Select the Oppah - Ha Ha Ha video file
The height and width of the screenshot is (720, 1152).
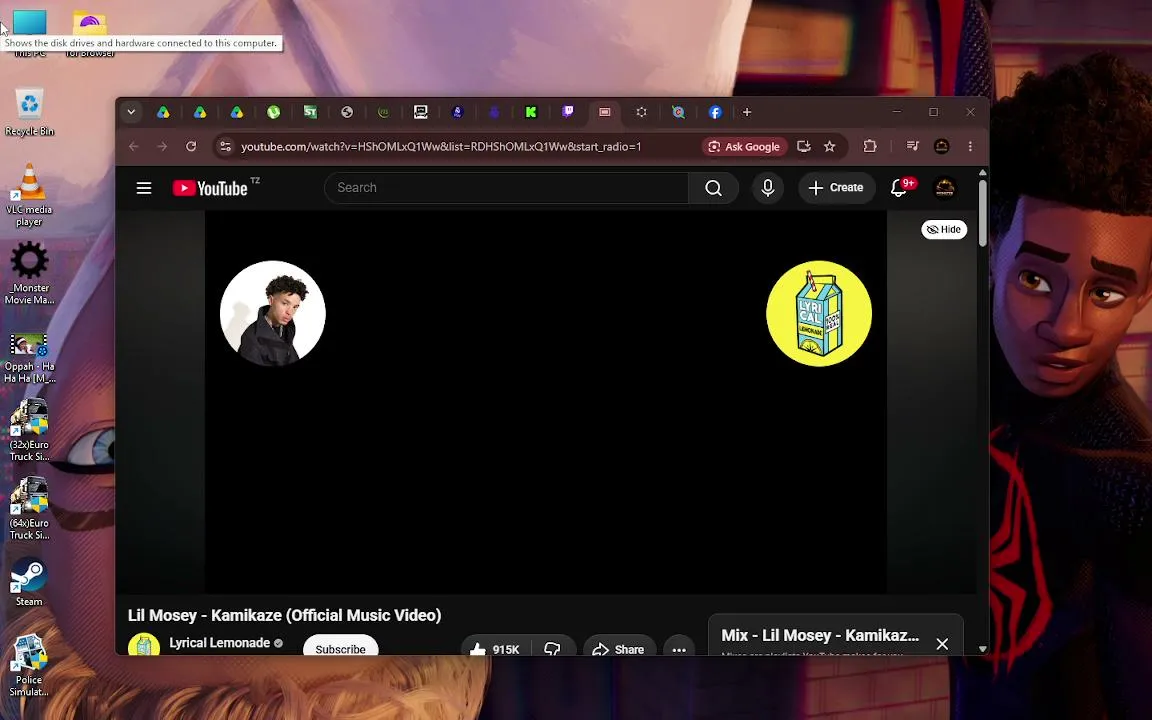pyautogui.click(x=29, y=359)
